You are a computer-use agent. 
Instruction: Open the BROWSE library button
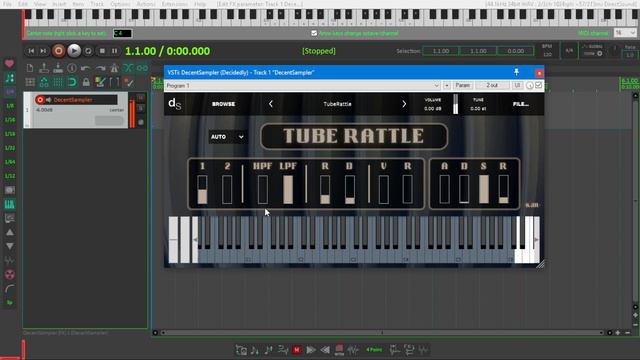click(x=224, y=104)
